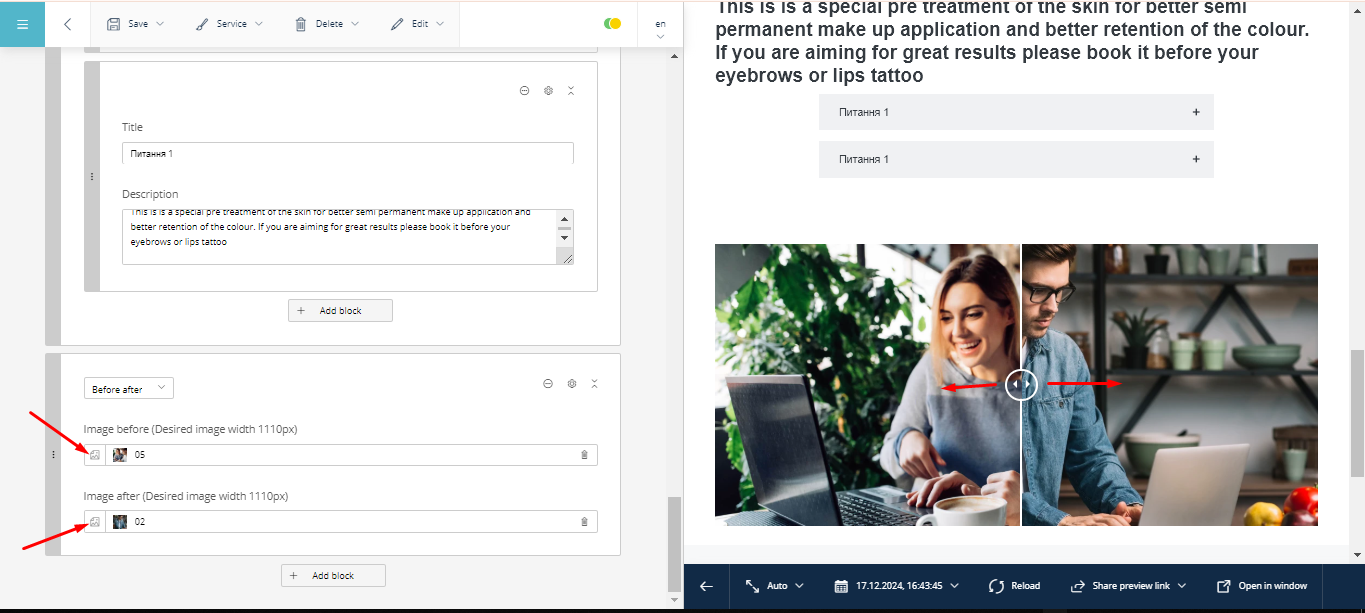This screenshot has width=1365, height=613.
Task: Click the back chevron in top toolbar
Action: 67,24
